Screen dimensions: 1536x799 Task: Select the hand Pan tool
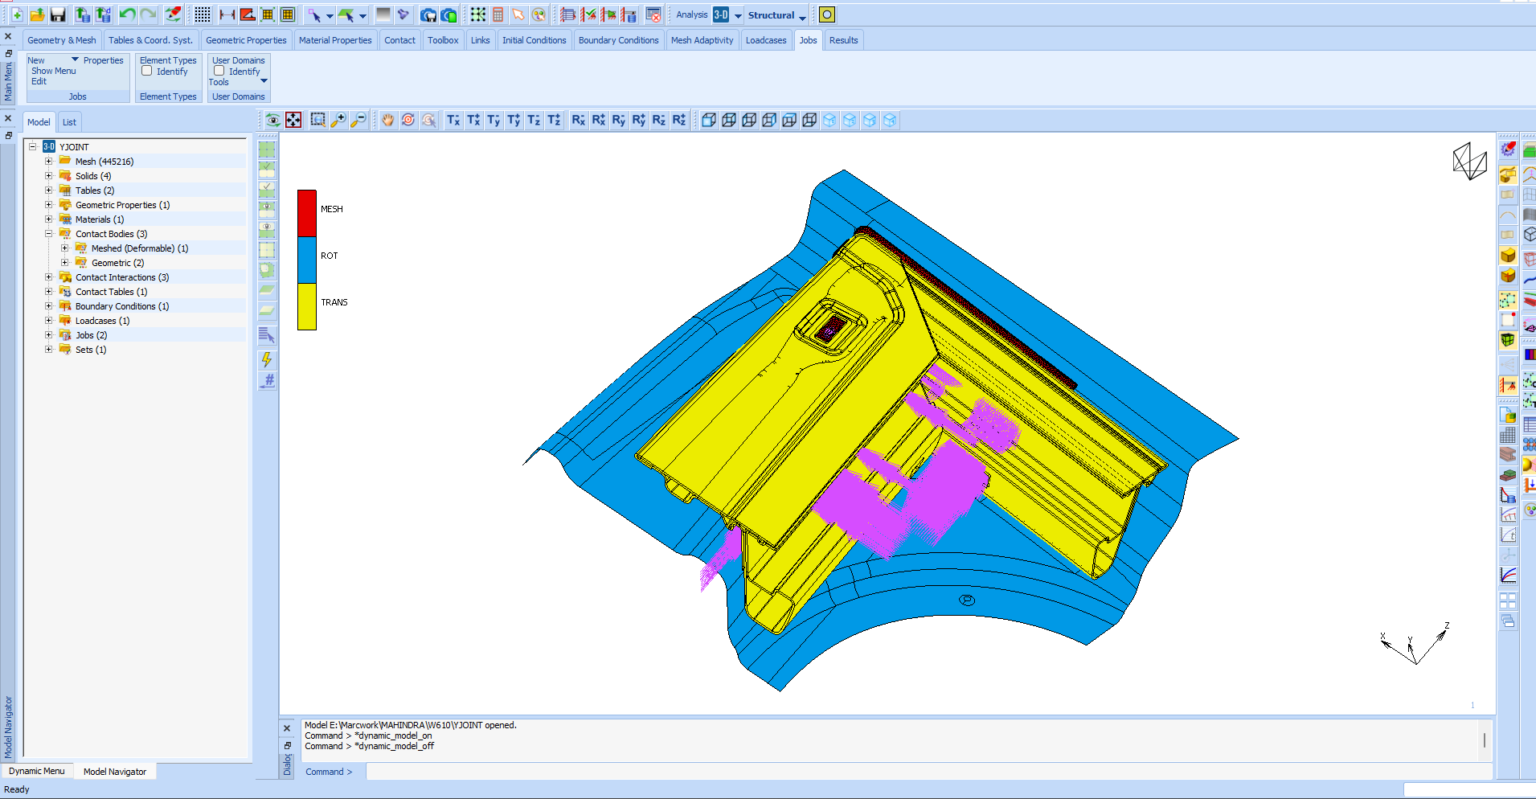point(388,120)
